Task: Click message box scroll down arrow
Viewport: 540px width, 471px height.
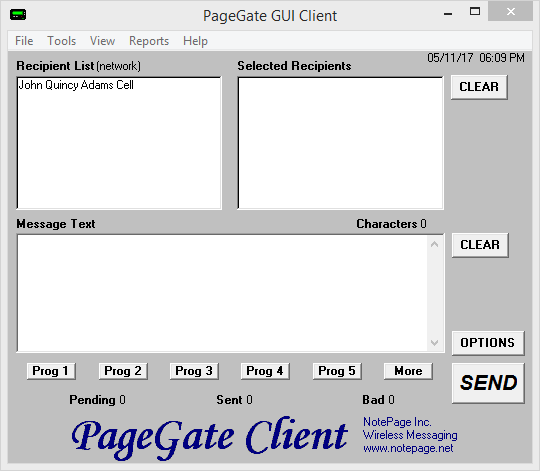Action: point(435,343)
